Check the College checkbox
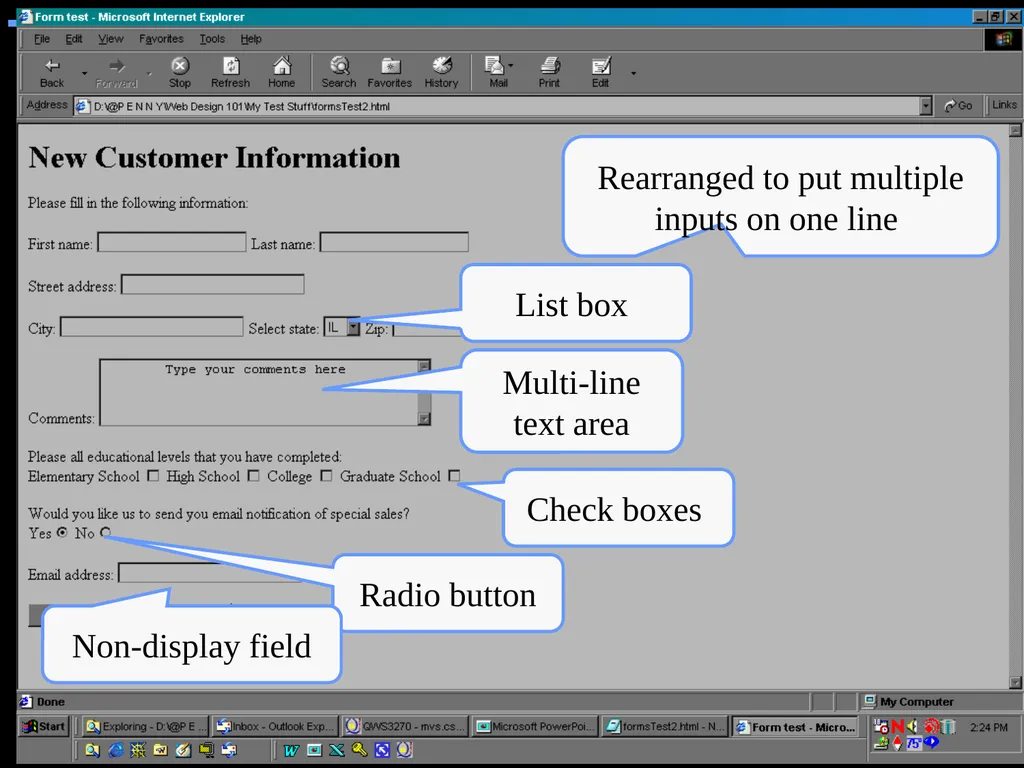 [x=326, y=476]
